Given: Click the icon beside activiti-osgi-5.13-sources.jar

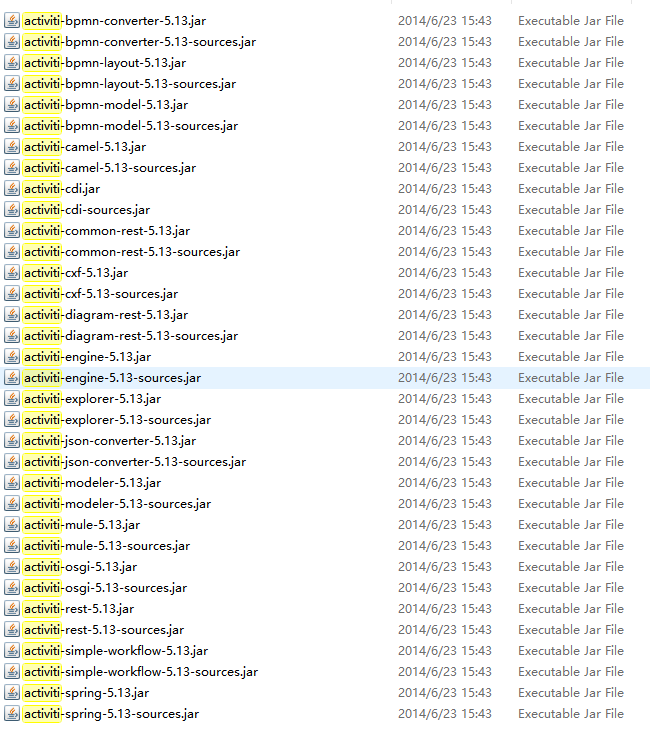Looking at the screenshot, I should click(12, 588).
